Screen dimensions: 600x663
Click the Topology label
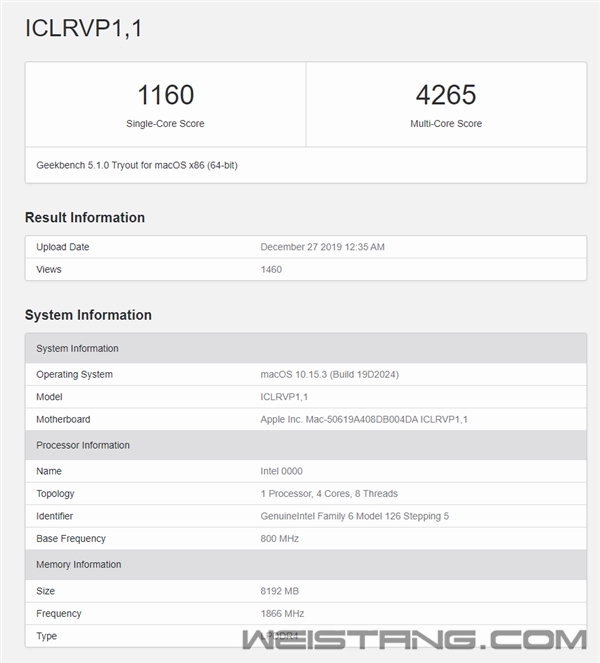[x=55, y=494]
